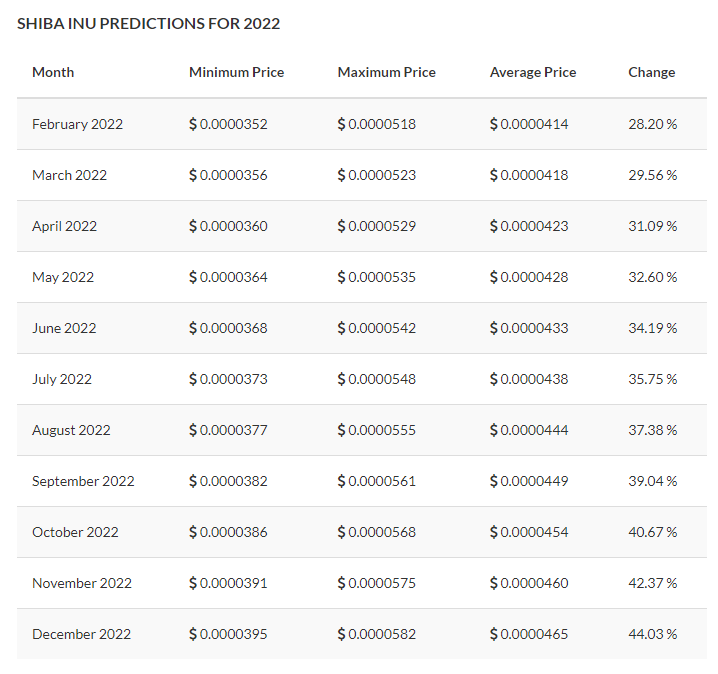The width and height of the screenshot is (718, 674).
Task: Select the September 2022 row label
Action: [83, 481]
